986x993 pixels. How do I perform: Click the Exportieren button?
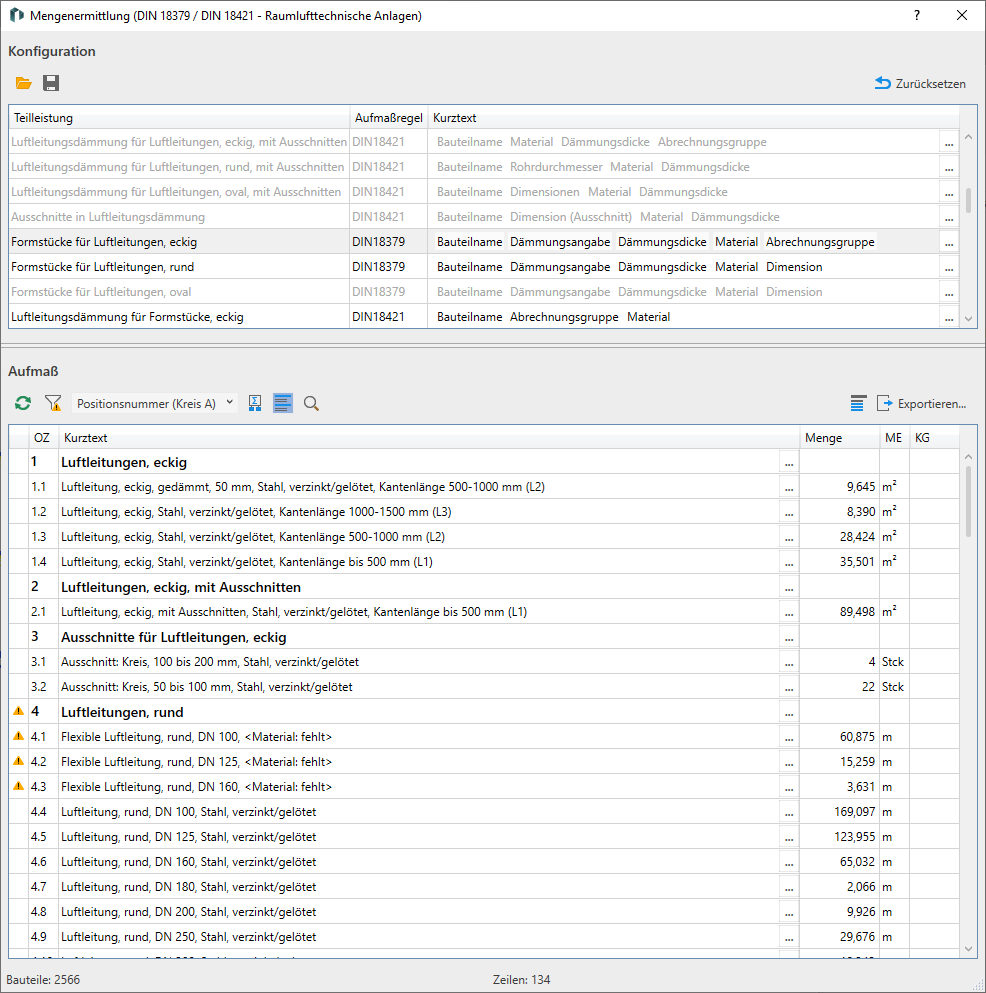(x=921, y=403)
